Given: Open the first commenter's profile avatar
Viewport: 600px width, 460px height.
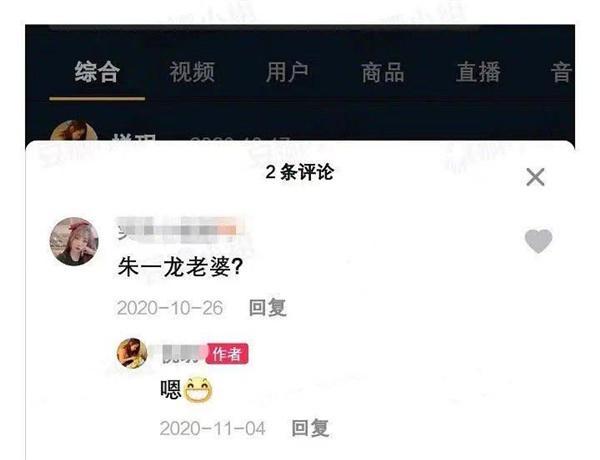Looking at the screenshot, I should [74, 241].
